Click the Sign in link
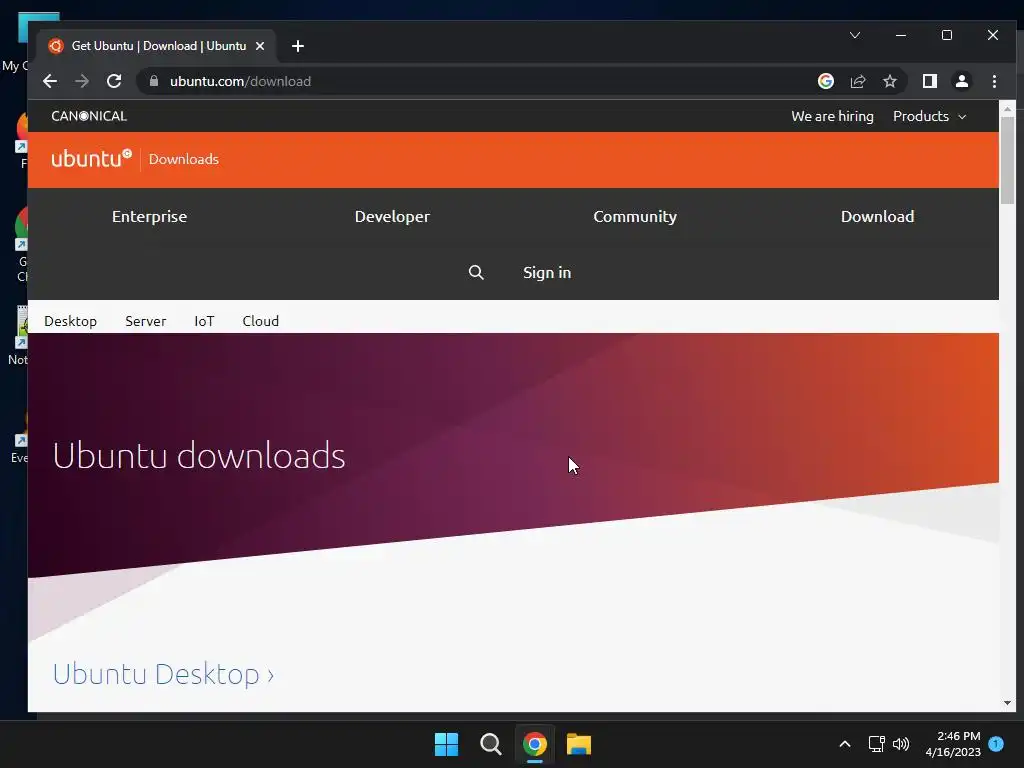The height and width of the screenshot is (768, 1024). point(547,272)
